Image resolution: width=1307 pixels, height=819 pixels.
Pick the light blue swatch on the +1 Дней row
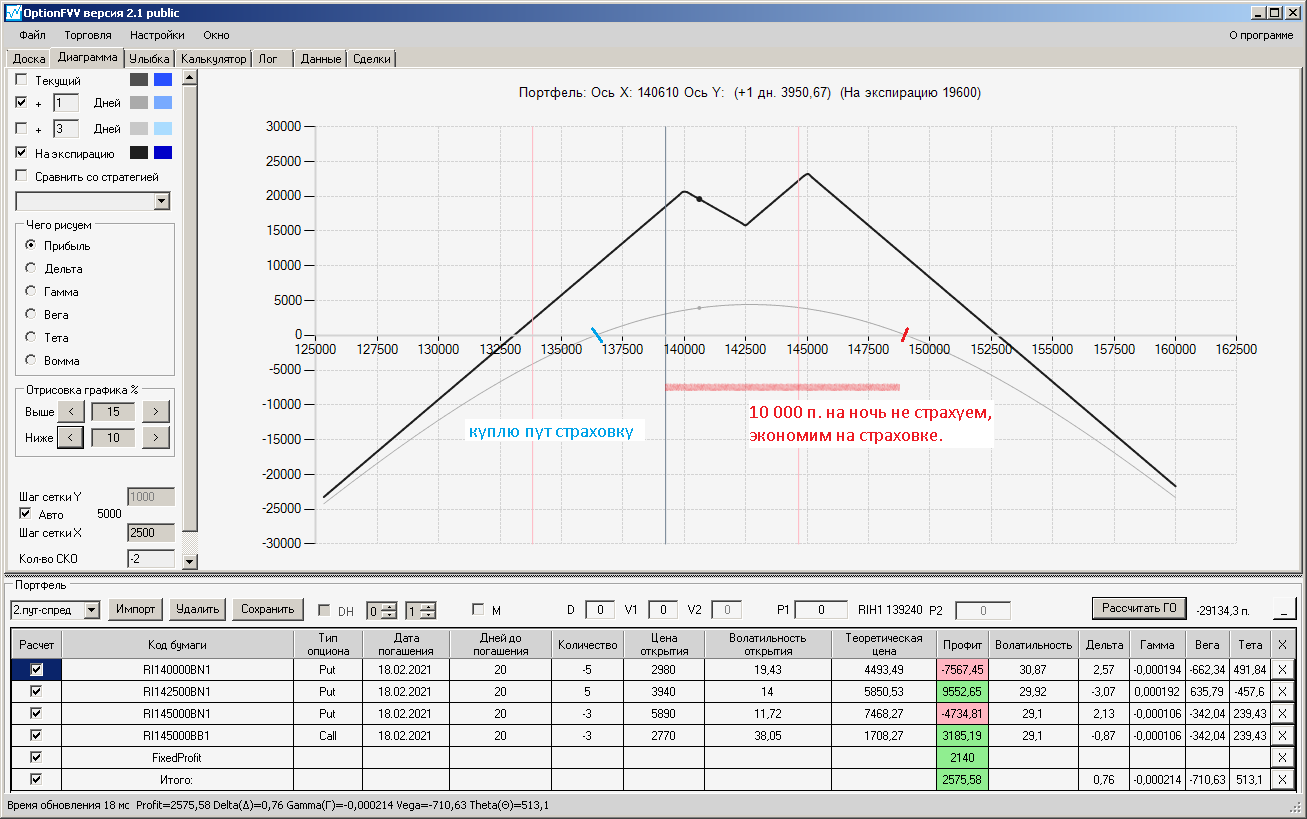(163, 103)
